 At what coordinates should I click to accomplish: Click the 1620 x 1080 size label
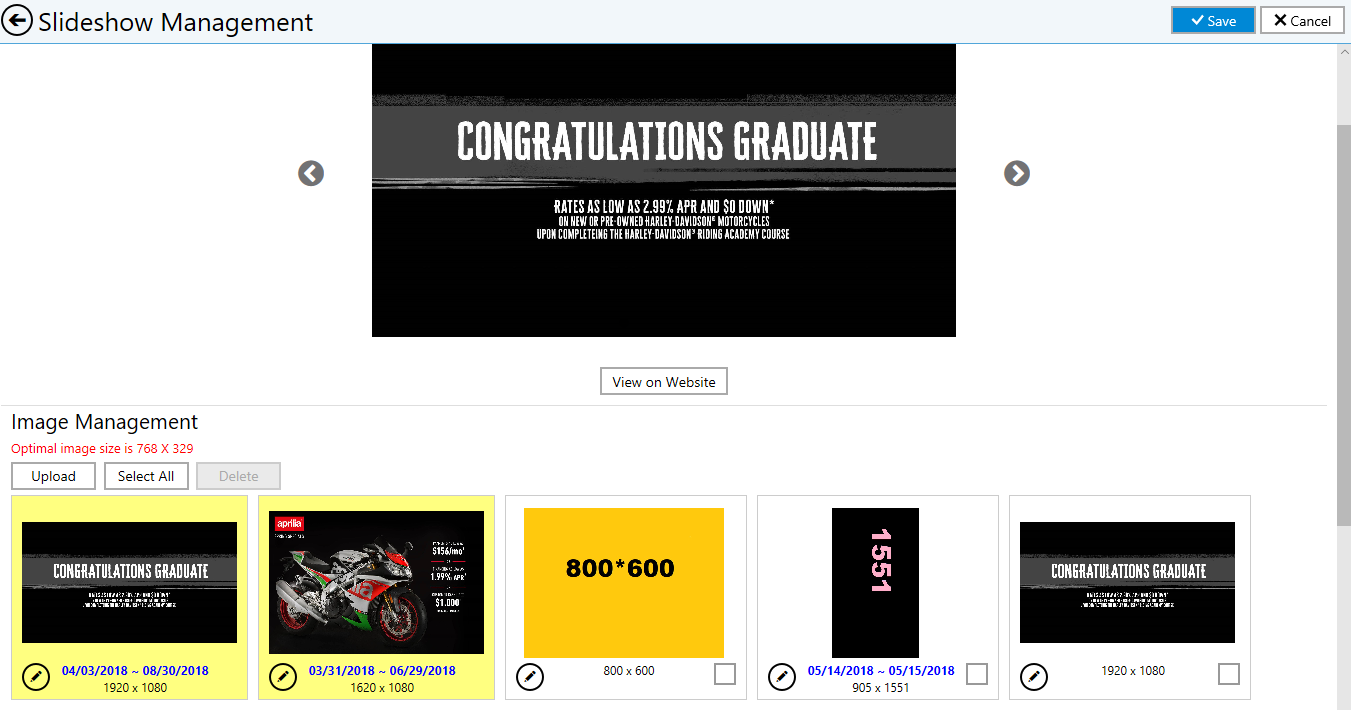click(382, 688)
